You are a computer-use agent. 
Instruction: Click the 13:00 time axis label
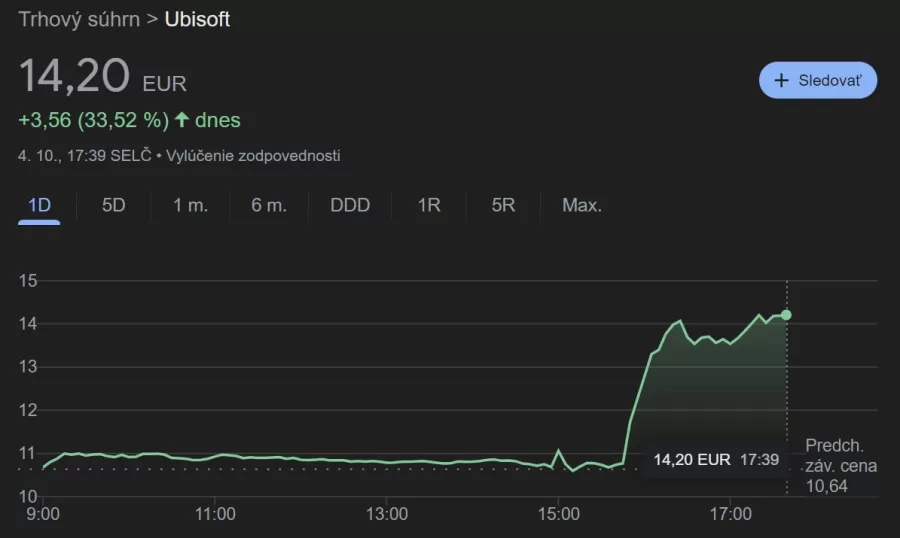pos(387,513)
